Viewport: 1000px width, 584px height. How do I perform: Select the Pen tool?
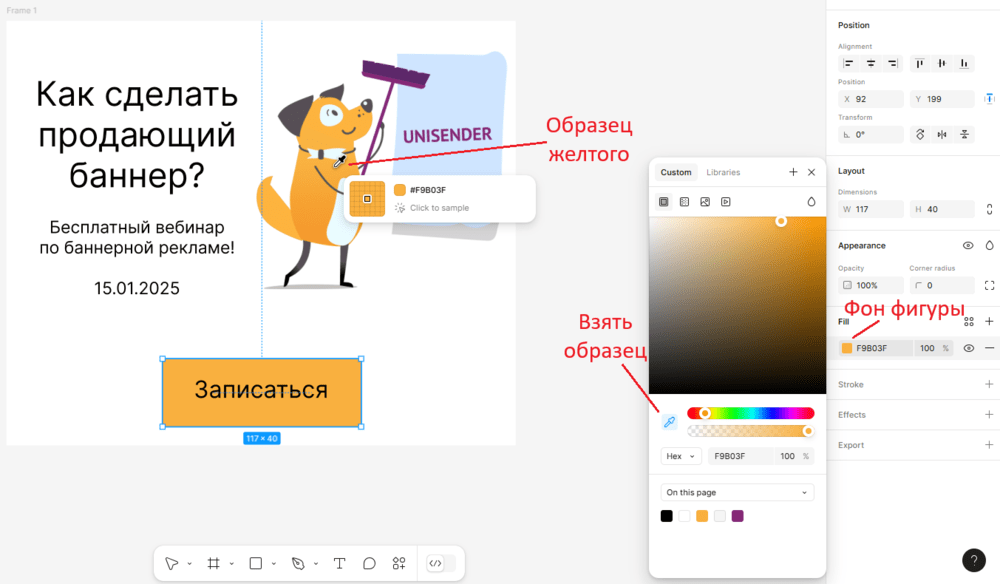coord(298,564)
